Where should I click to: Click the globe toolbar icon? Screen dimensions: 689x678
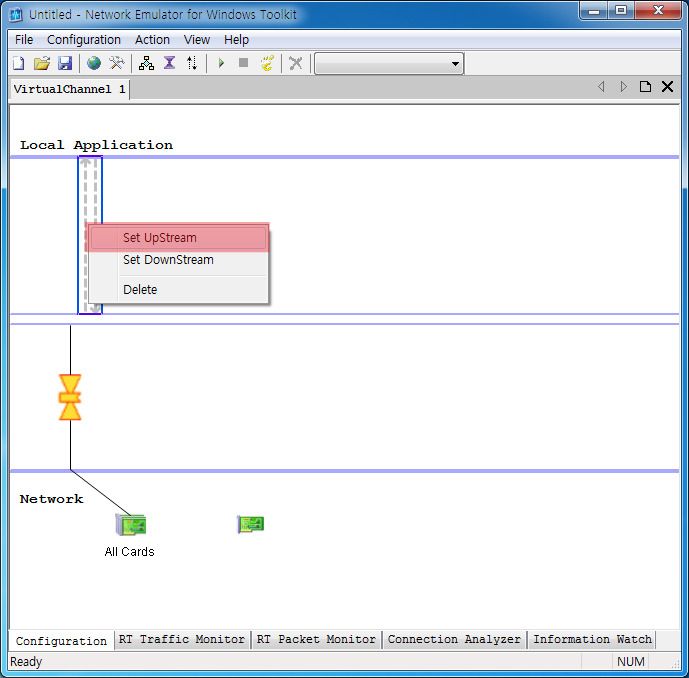click(94, 63)
